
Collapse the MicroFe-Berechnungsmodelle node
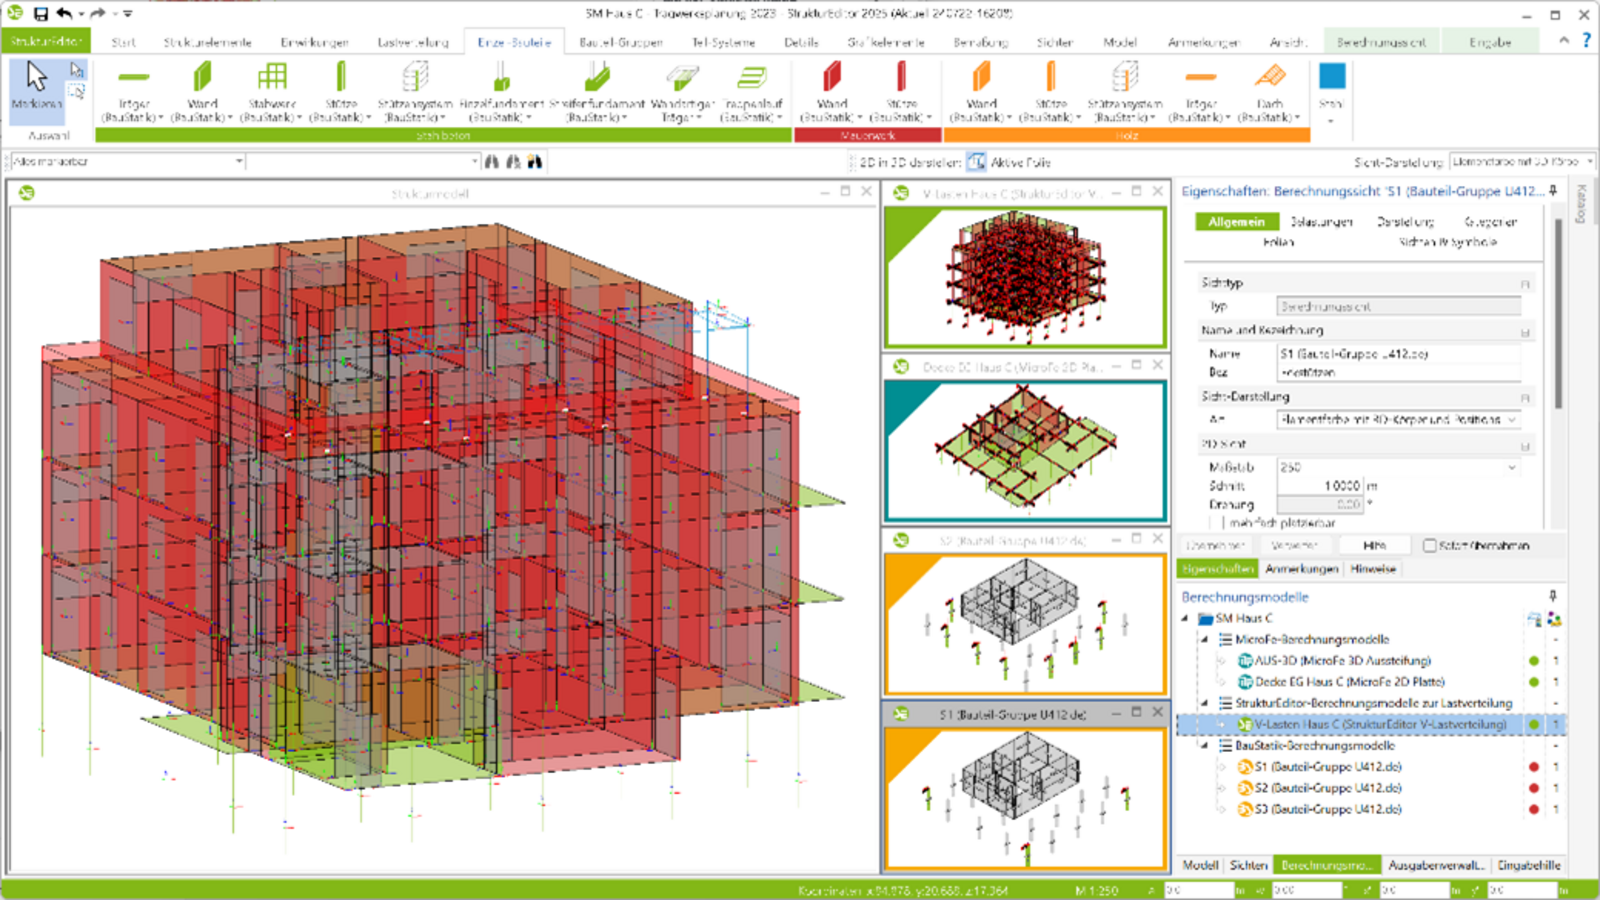1204,639
